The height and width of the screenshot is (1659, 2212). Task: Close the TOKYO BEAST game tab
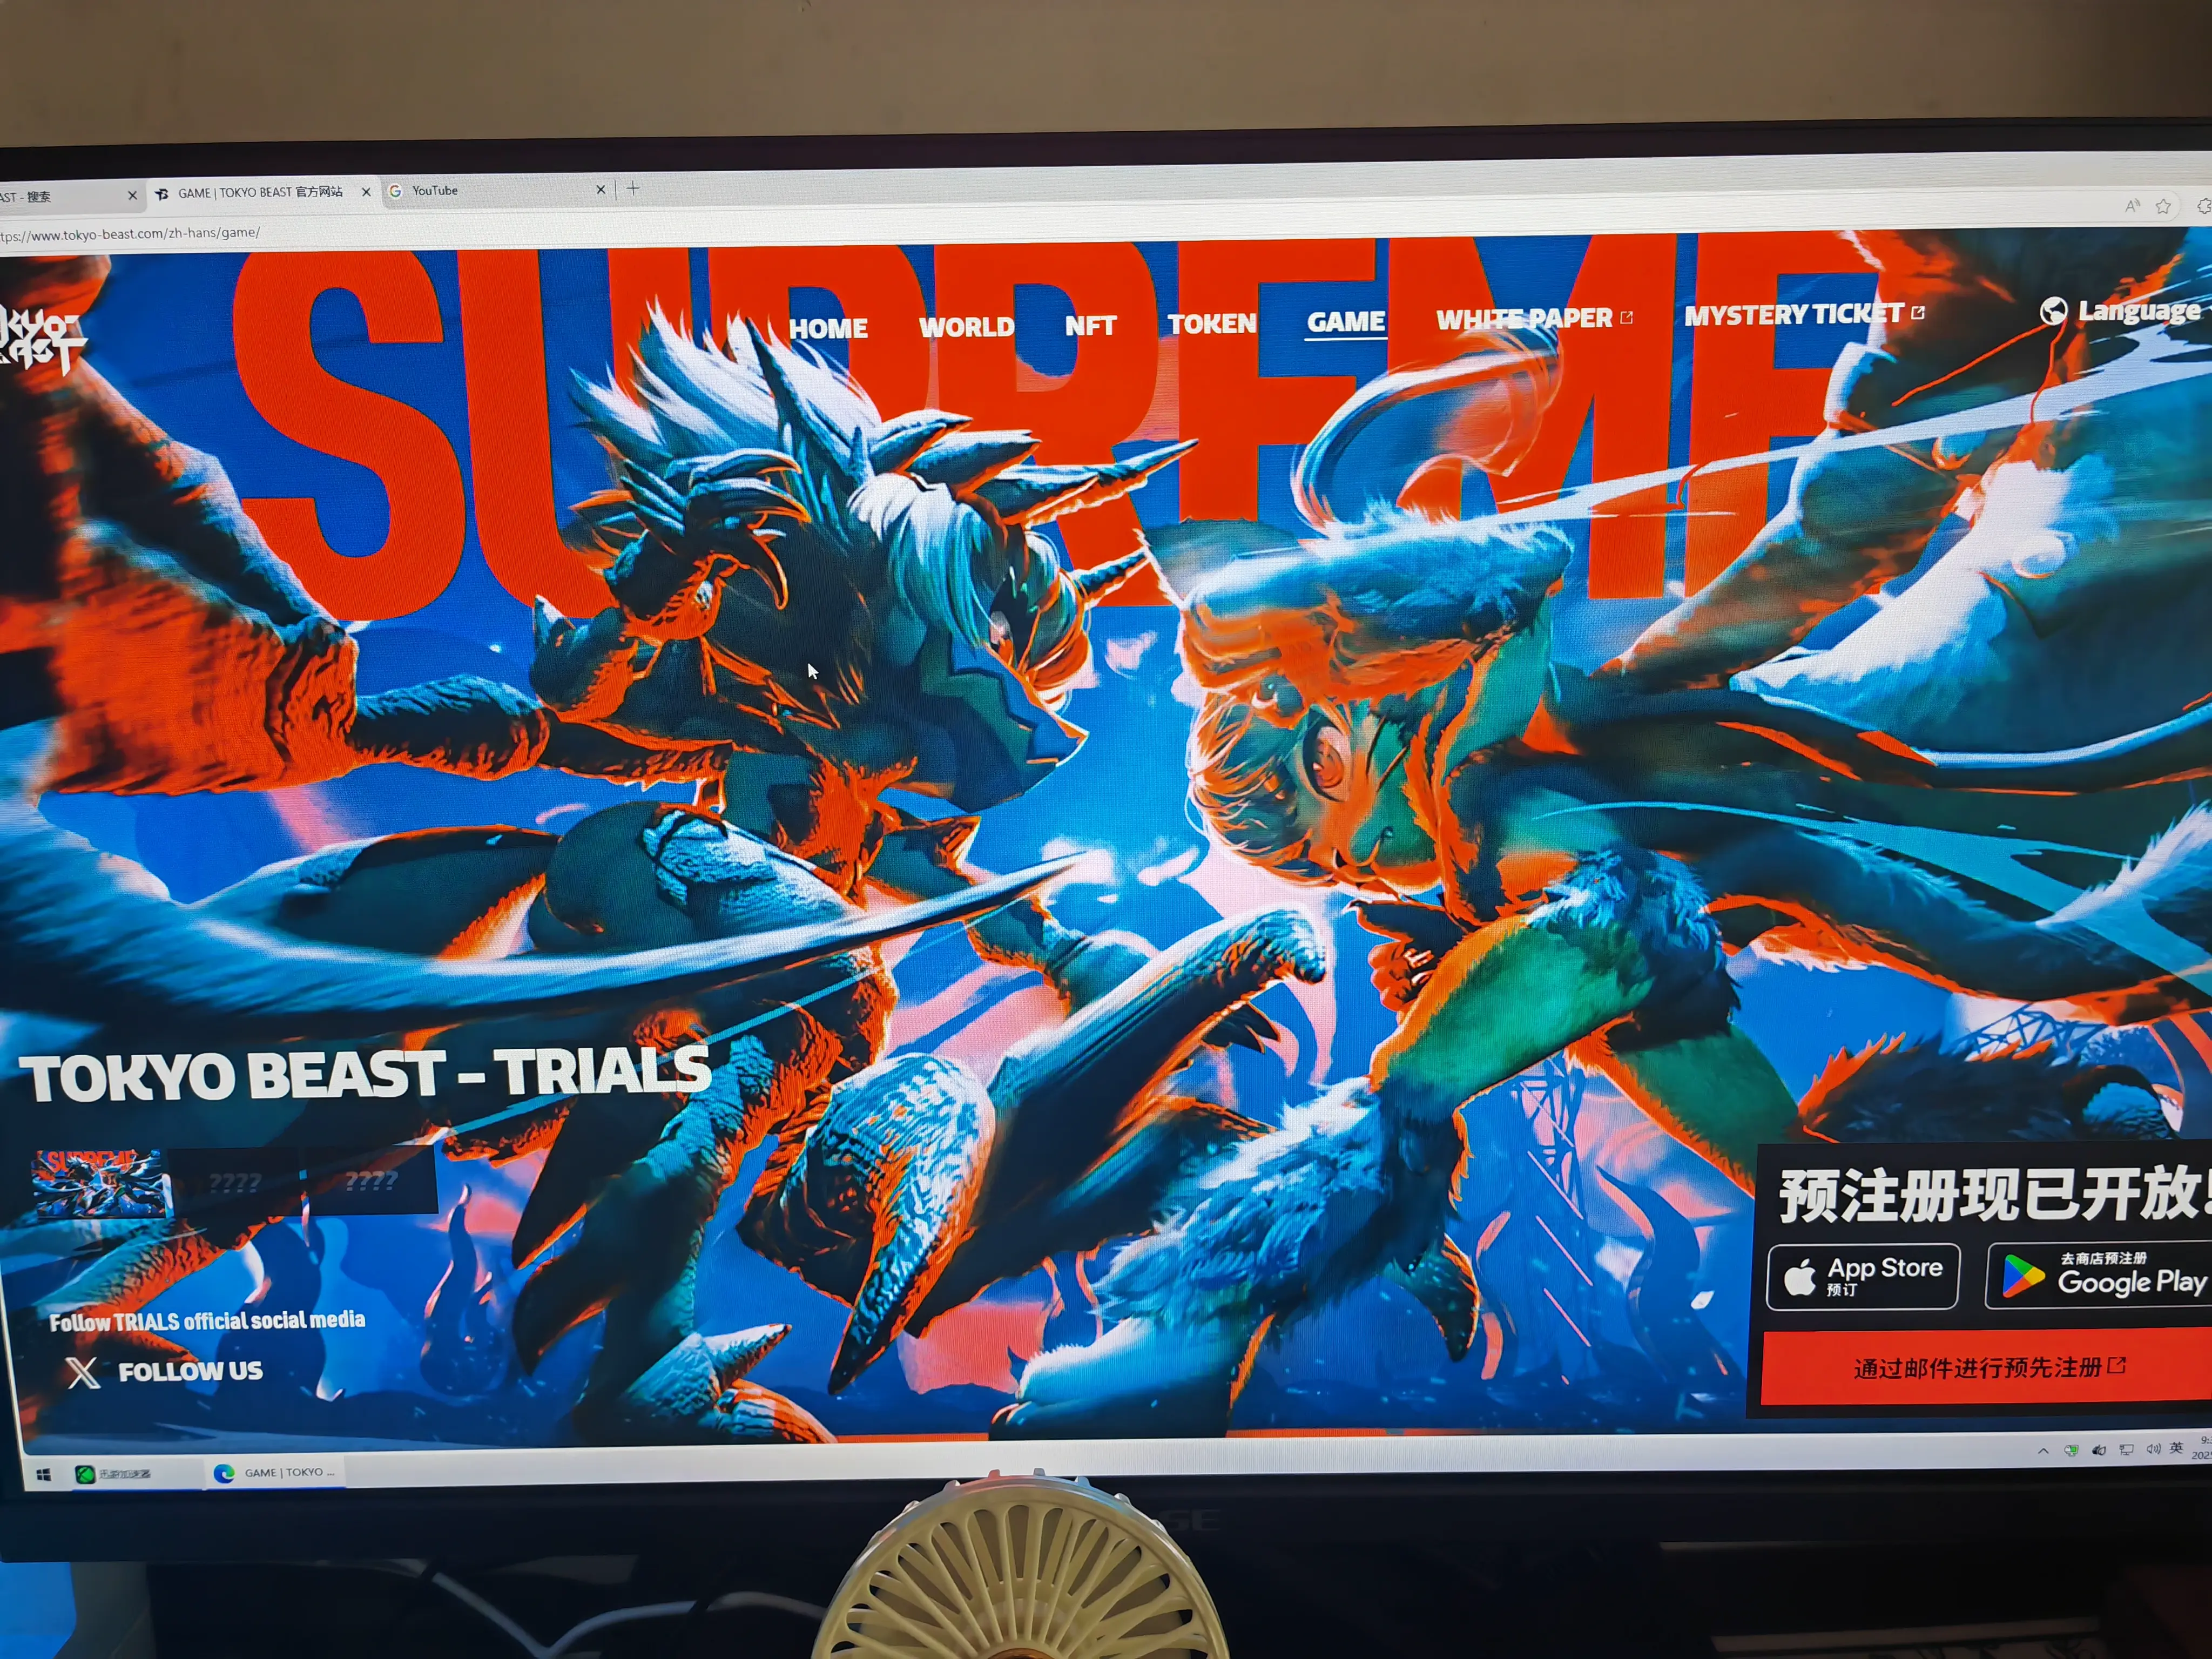[366, 192]
